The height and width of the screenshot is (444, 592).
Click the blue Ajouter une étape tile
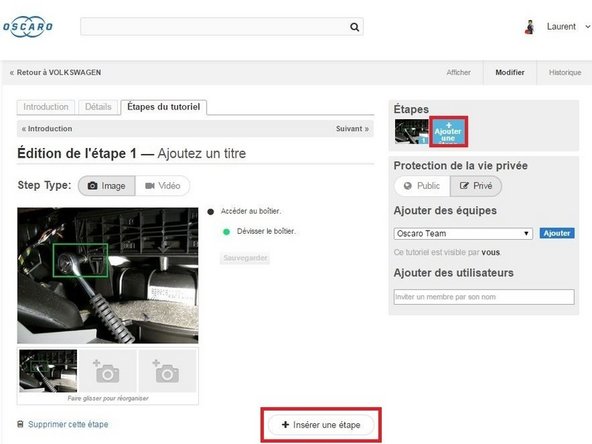pyautogui.click(x=448, y=131)
